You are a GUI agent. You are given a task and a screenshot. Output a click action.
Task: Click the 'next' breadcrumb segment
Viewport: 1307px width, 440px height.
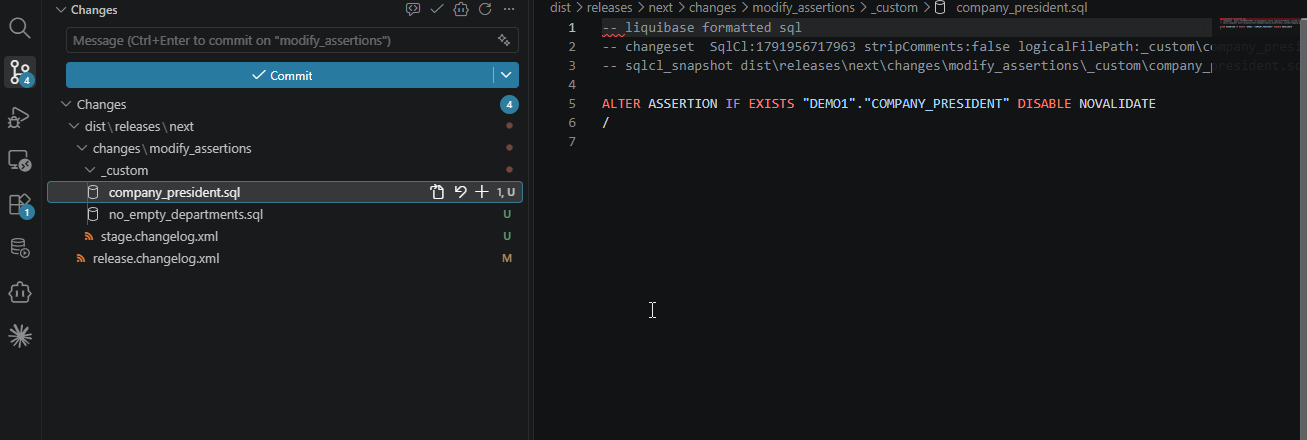[661, 7]
